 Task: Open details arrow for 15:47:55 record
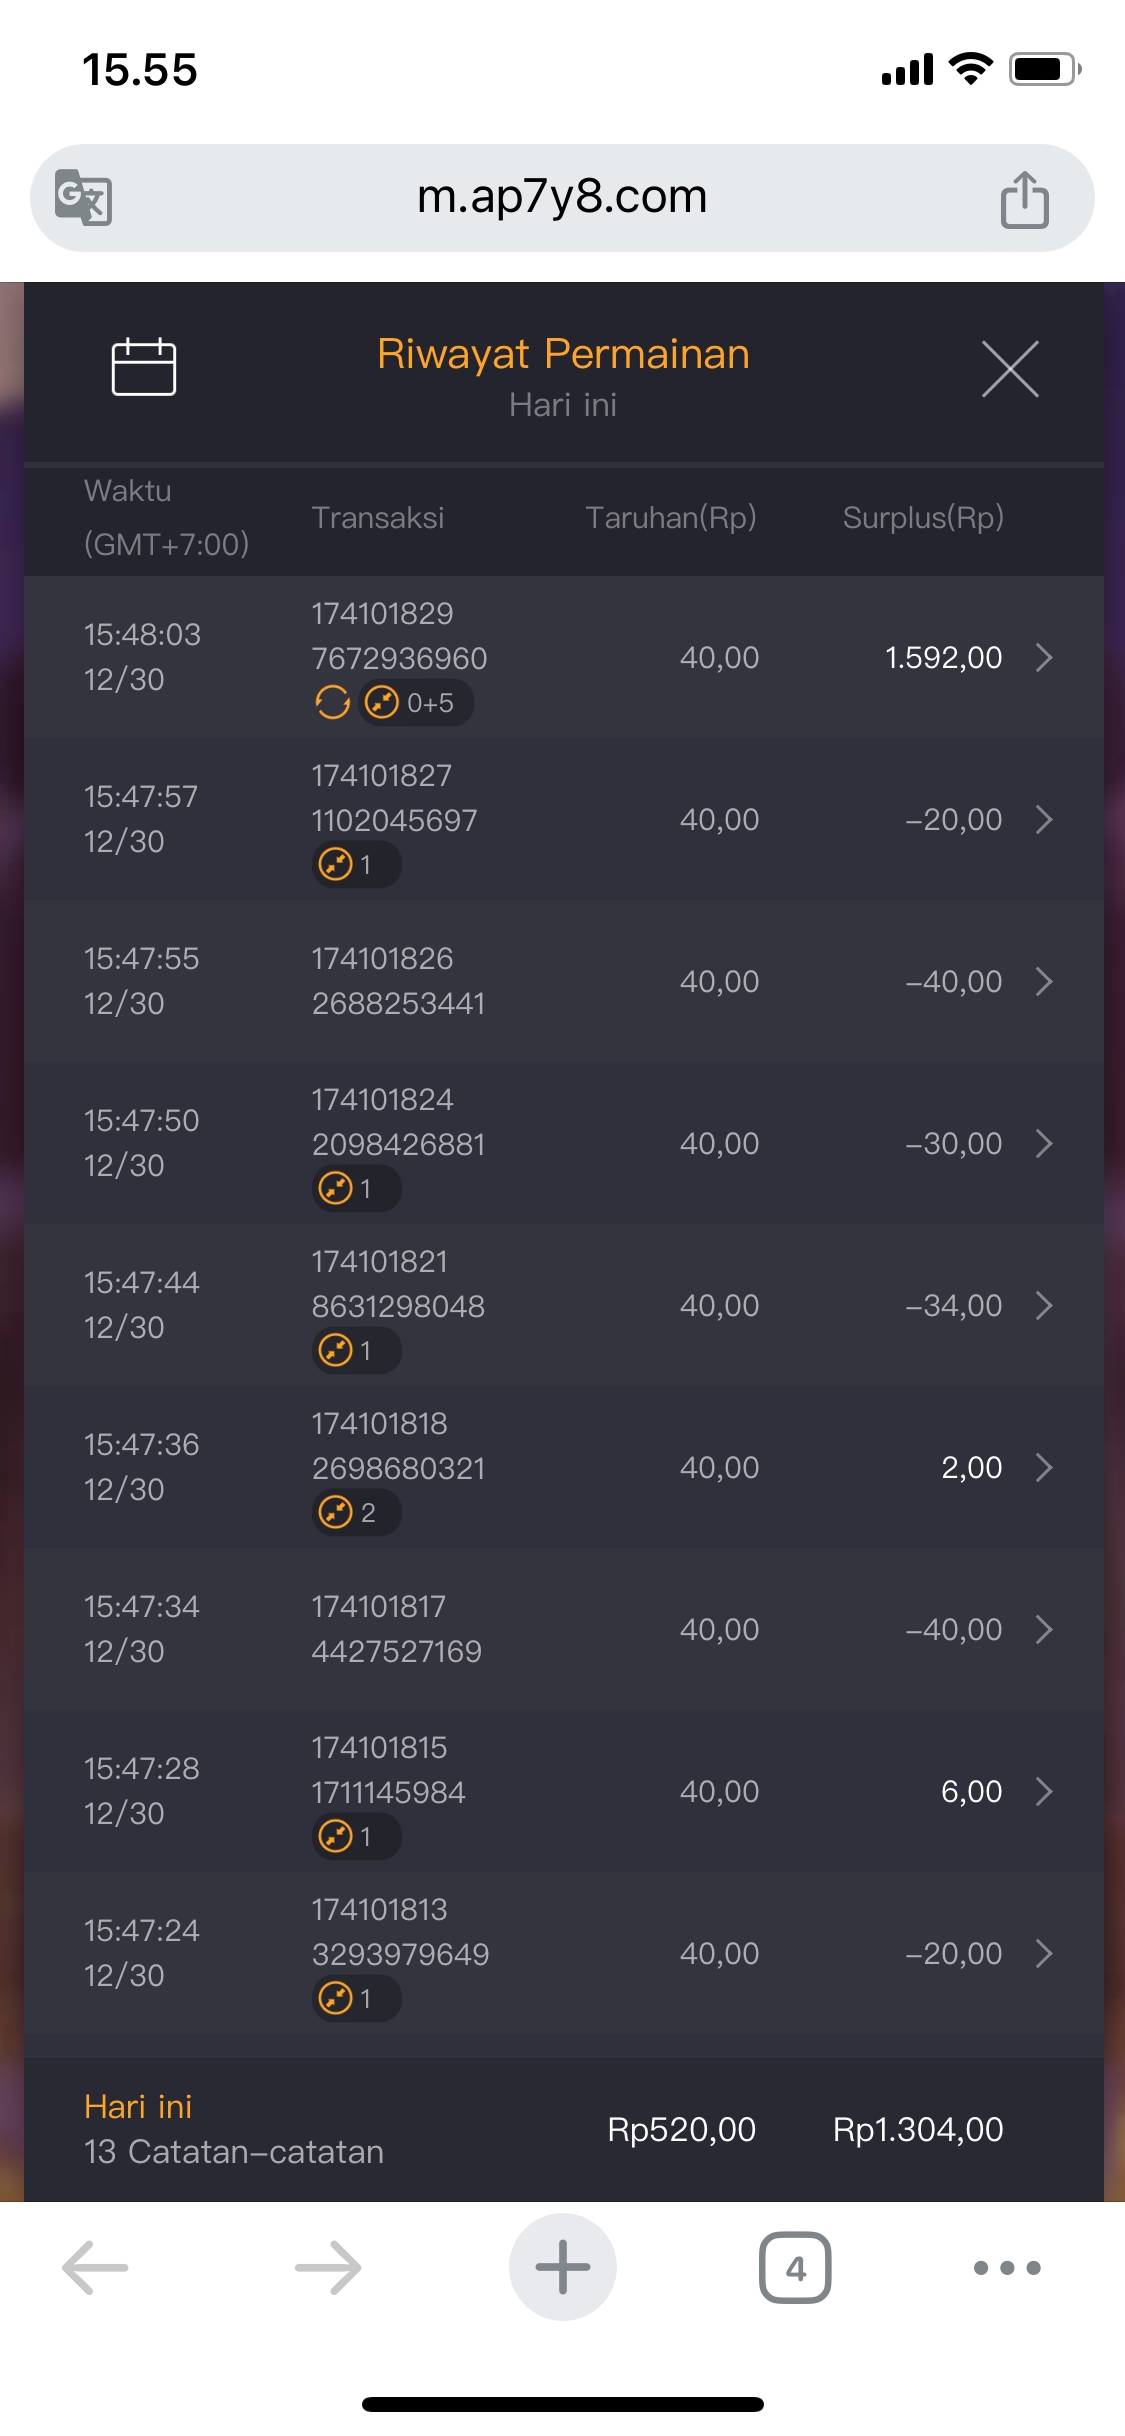pyautogui.click(x=1044, y=981)
